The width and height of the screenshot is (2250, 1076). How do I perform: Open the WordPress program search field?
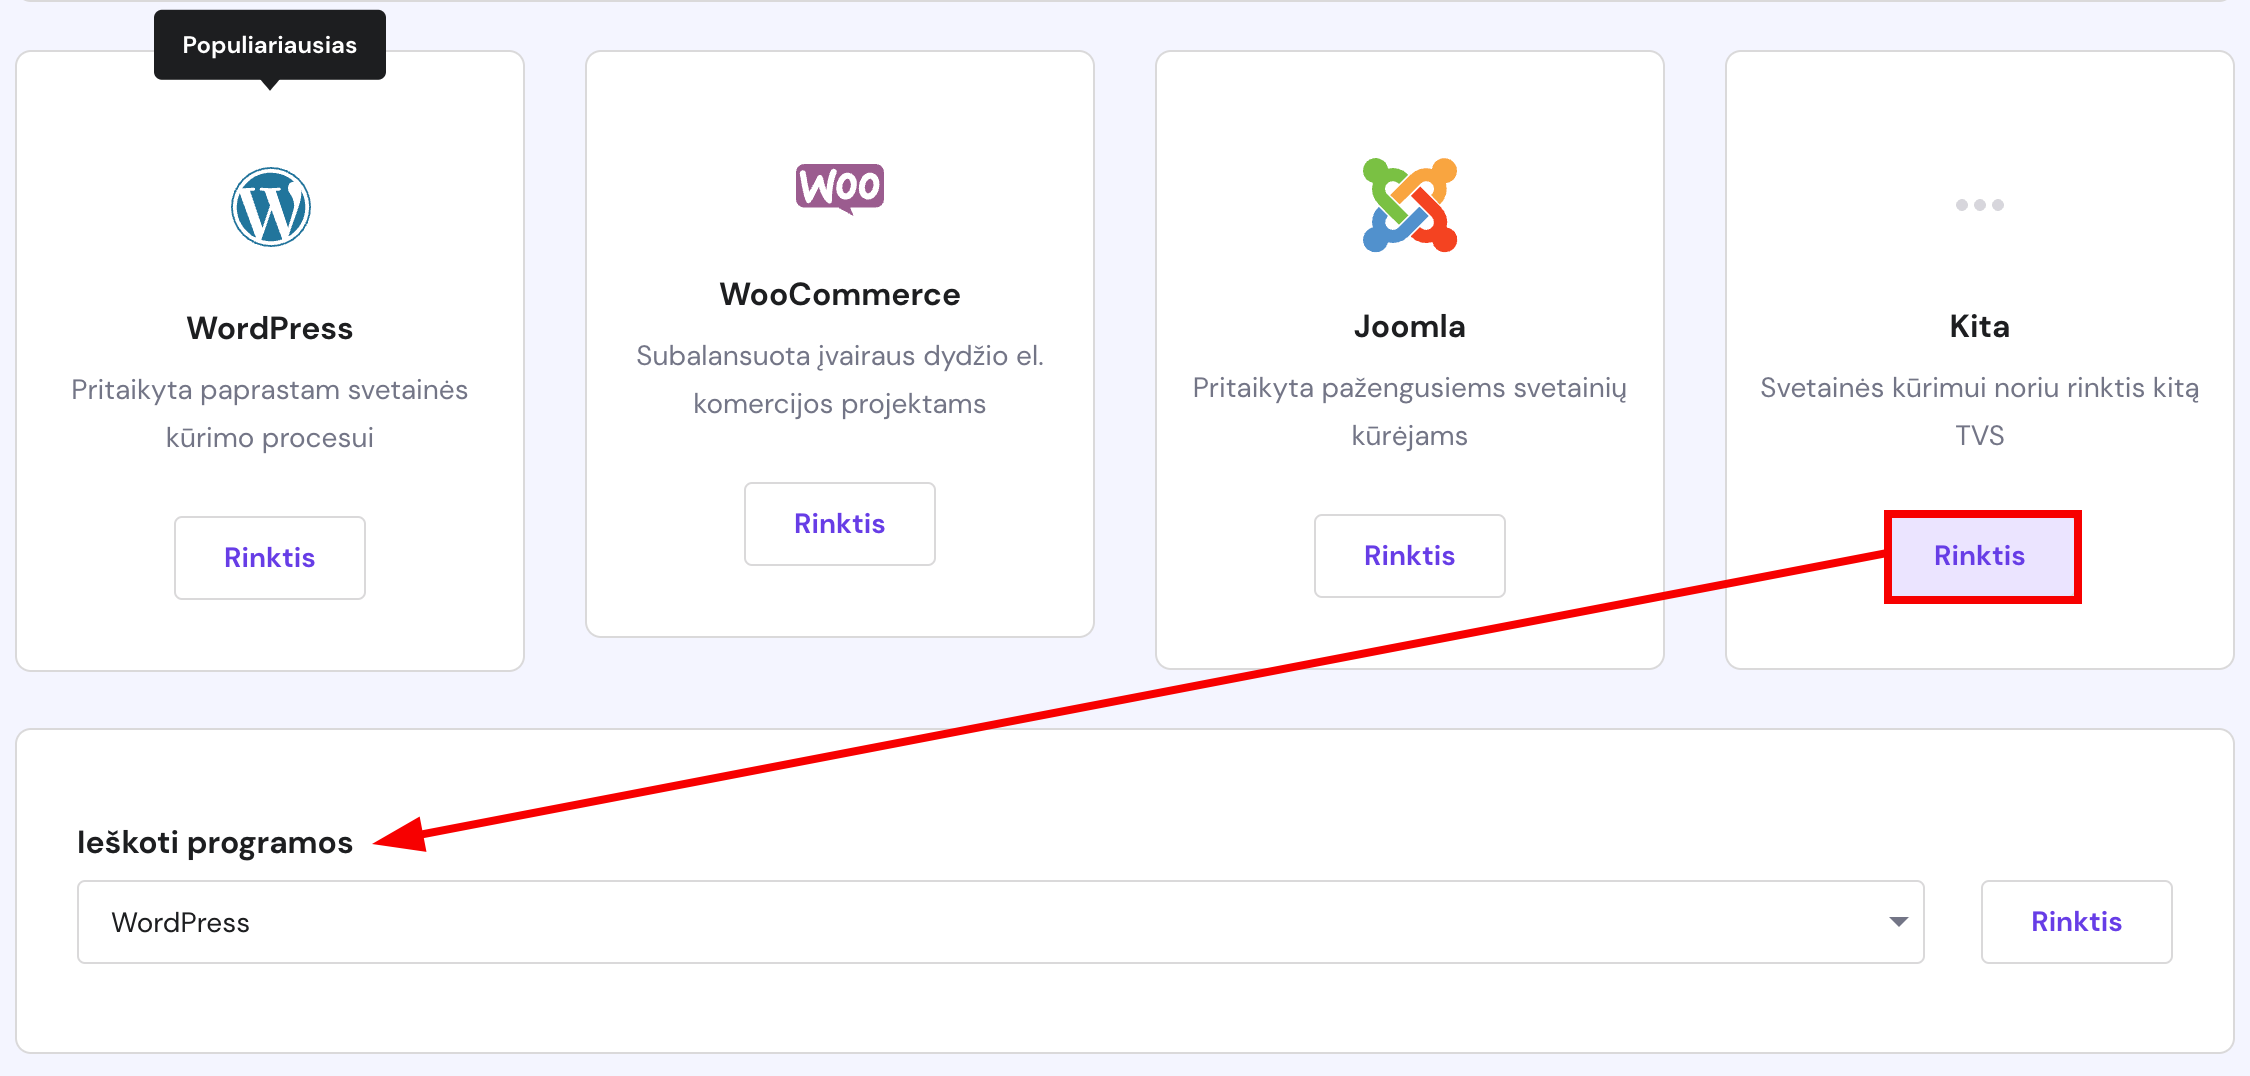tap(1001, 922)
